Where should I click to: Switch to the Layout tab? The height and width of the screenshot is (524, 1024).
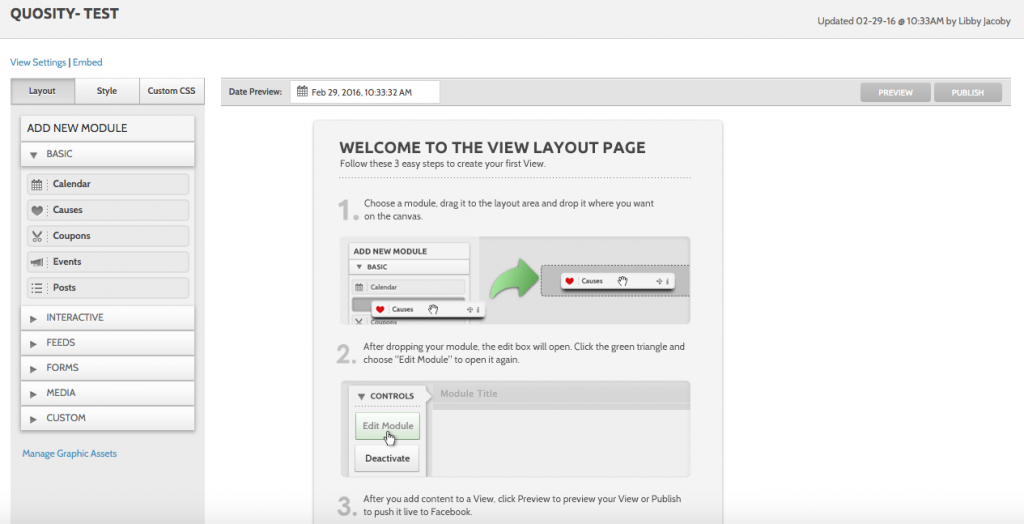[42, 91]
